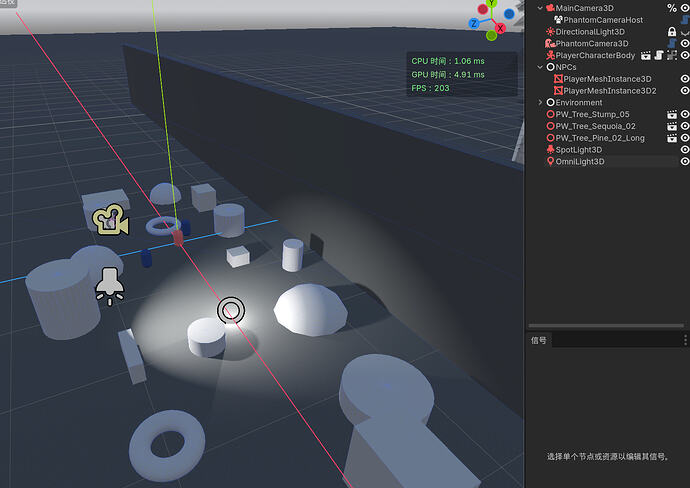This screenshot has height=488, width=690.
Task: Collapse the MainCamera3D node
Action: [540, 8]
